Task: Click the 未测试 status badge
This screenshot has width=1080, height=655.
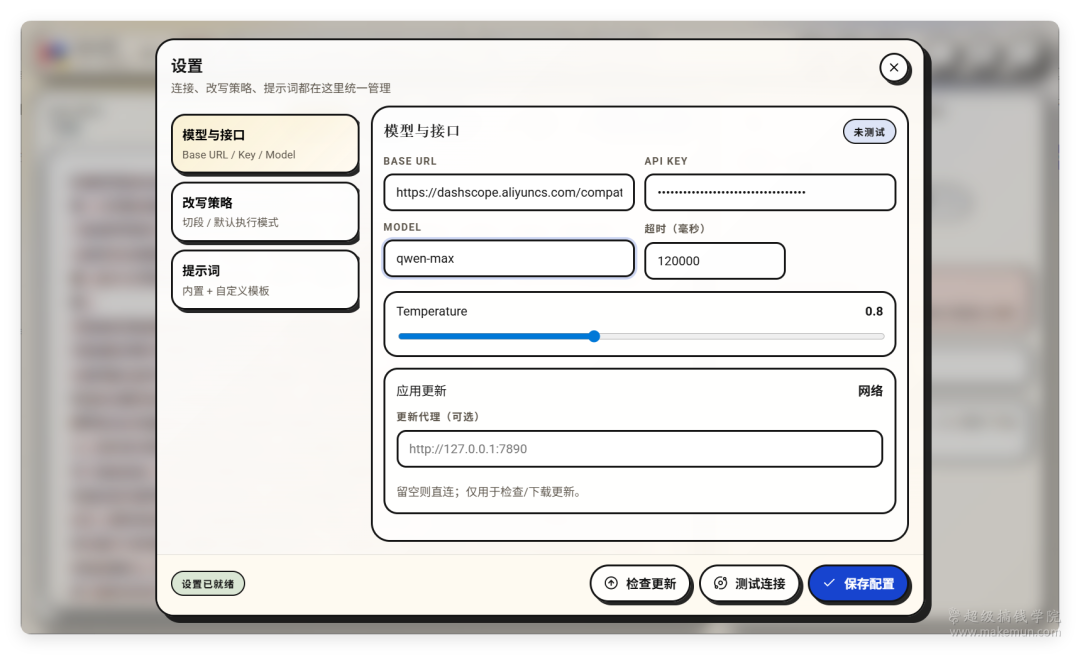Action: 869,132
